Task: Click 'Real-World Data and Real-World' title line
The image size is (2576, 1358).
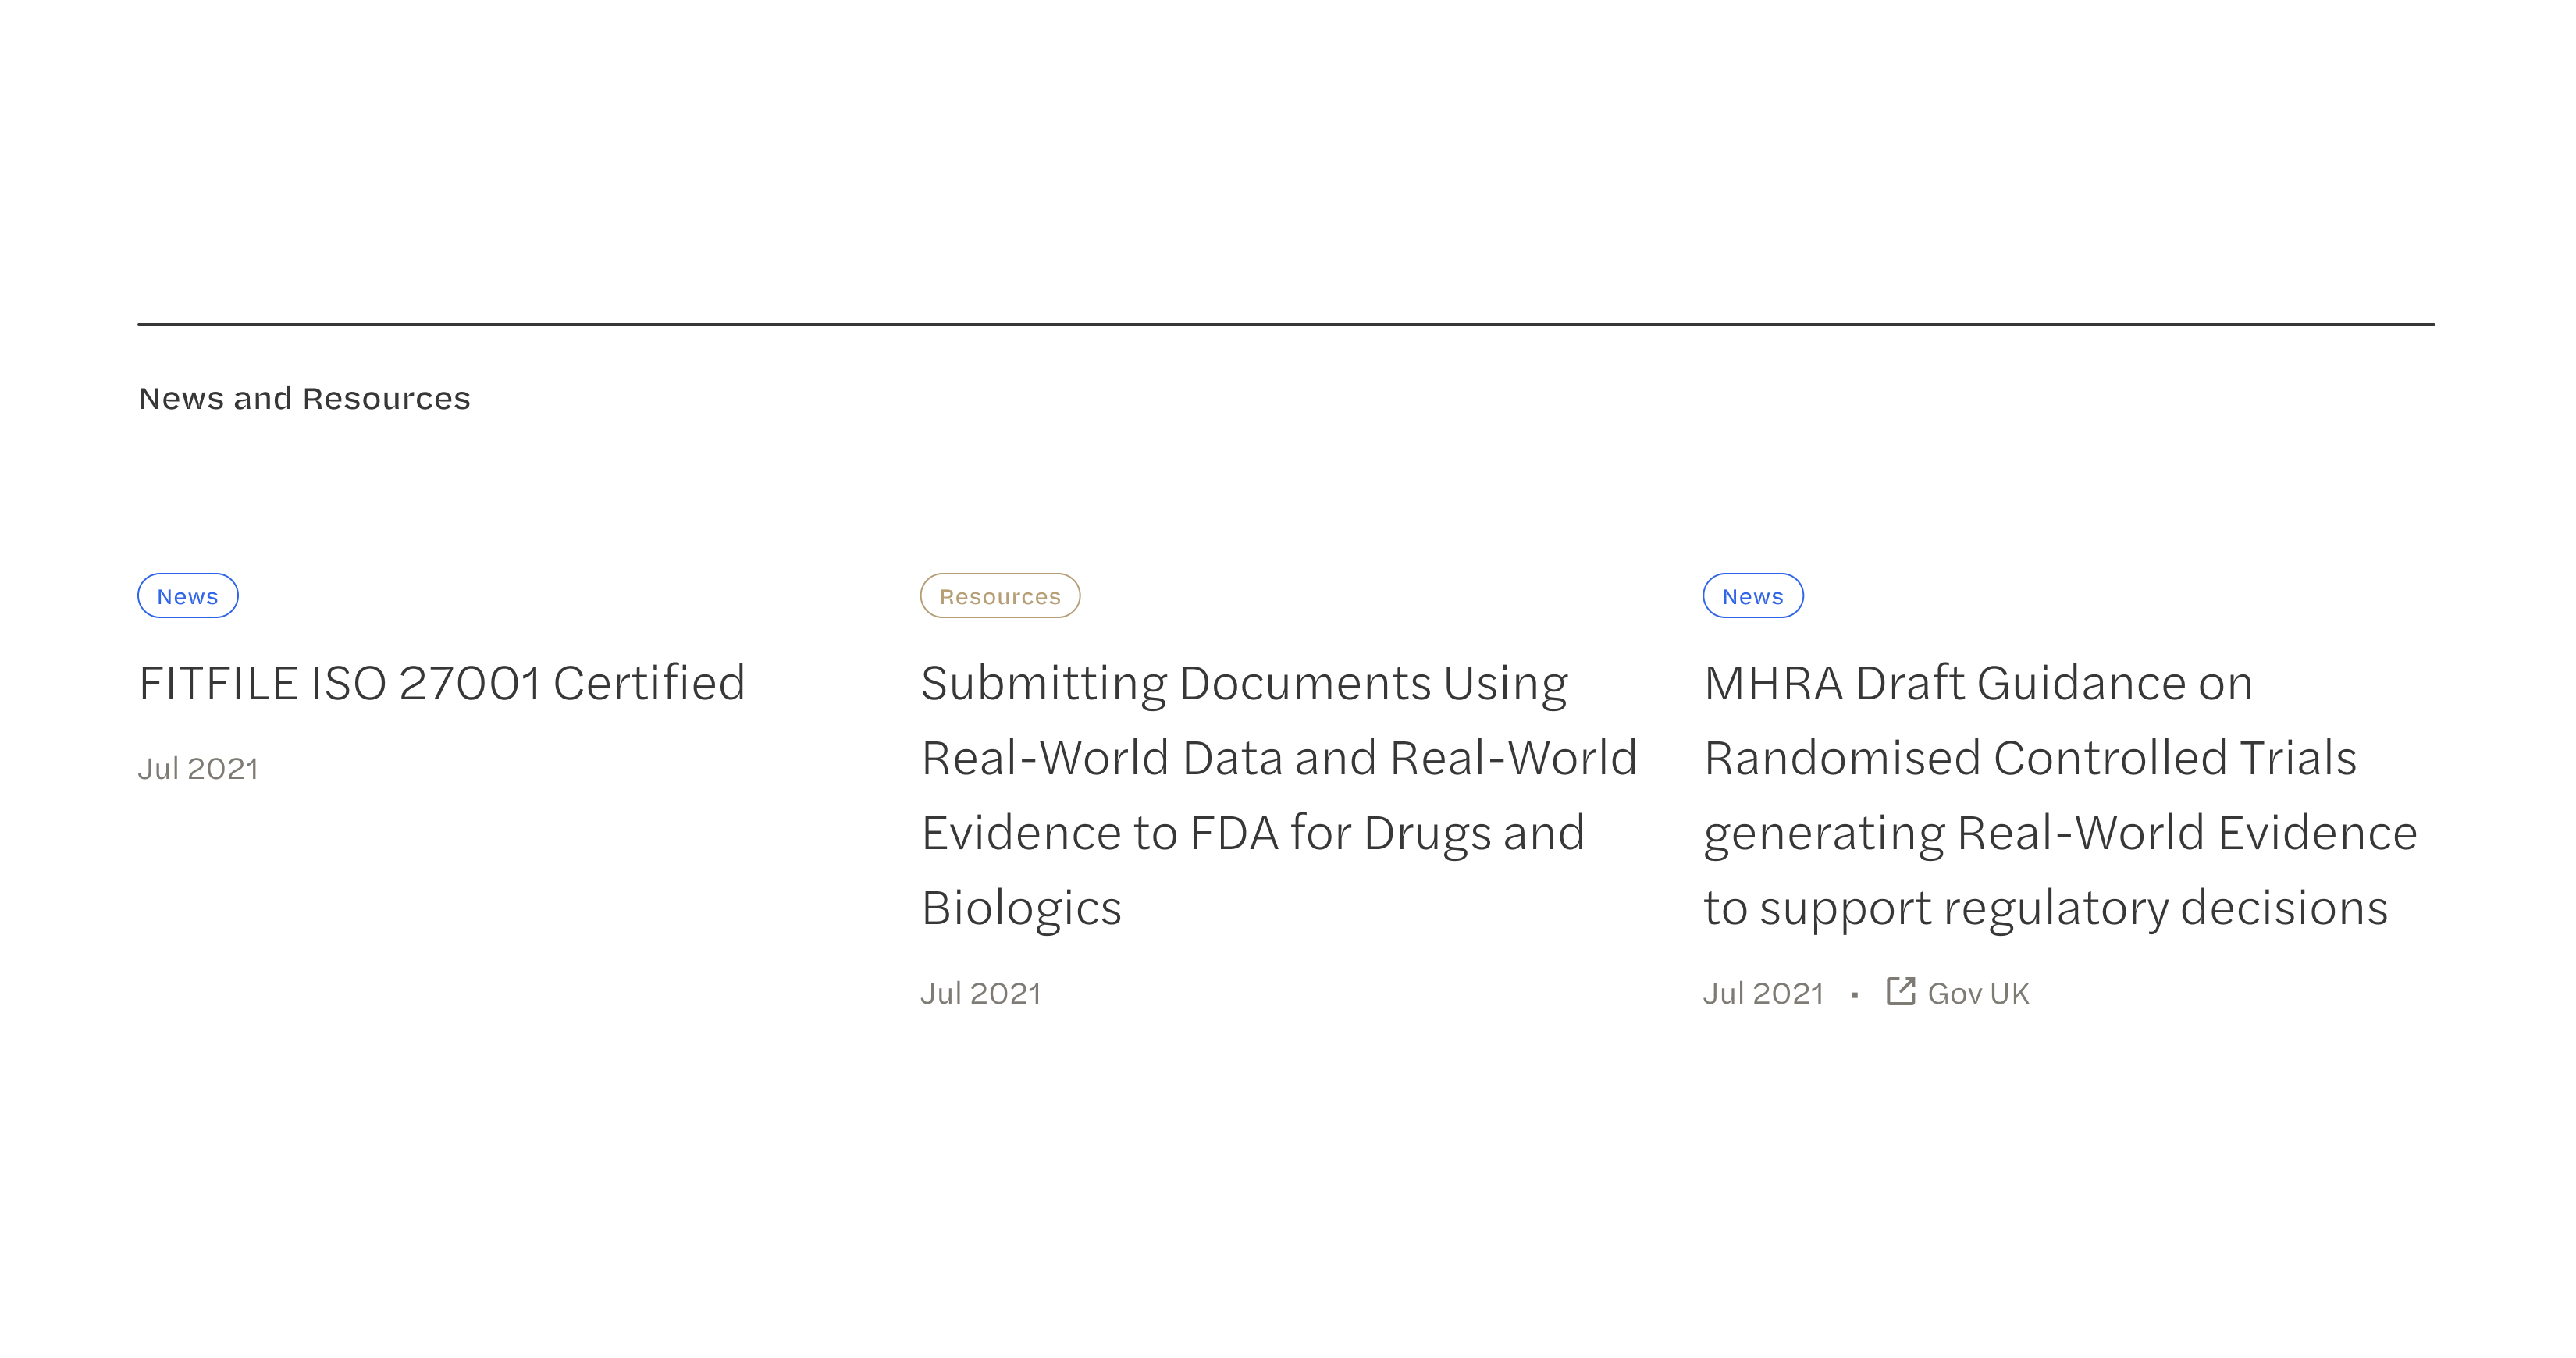Action: coord(1279,758)
